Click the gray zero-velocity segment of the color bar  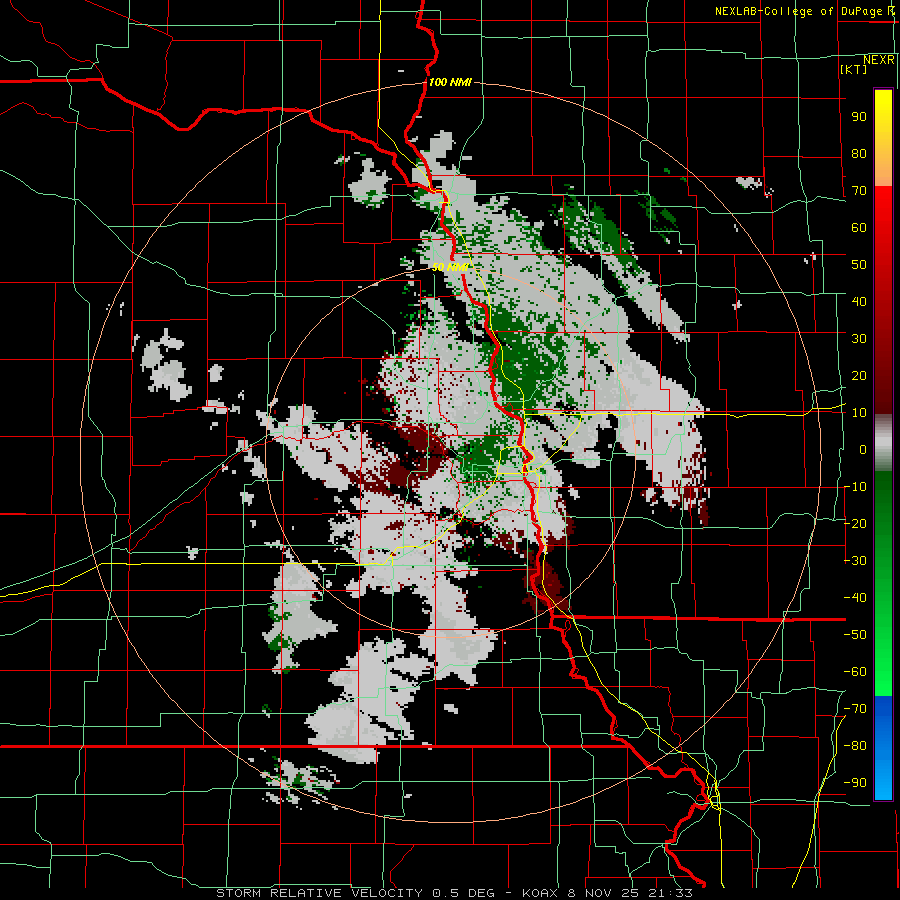pyautogui.click(x=883, y=443)
